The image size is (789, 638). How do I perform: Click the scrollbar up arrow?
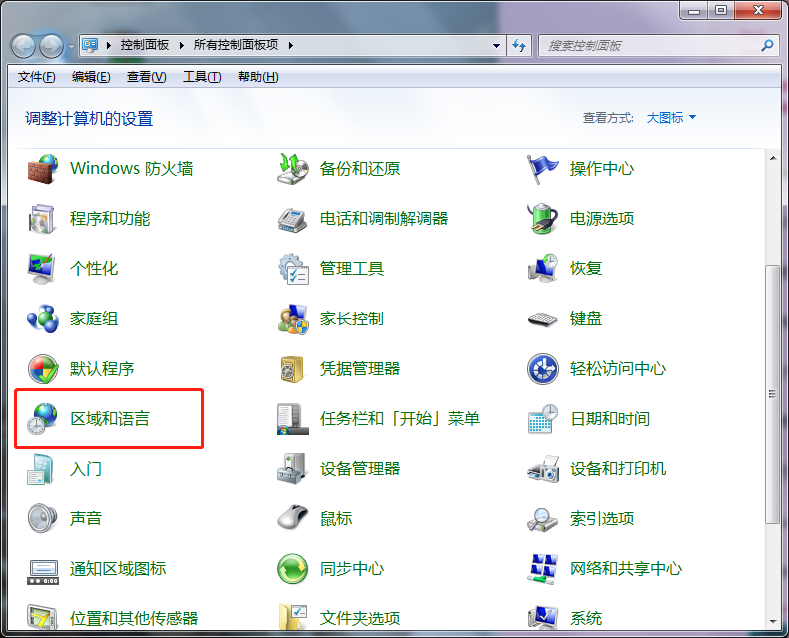click(x=772, y=158)
